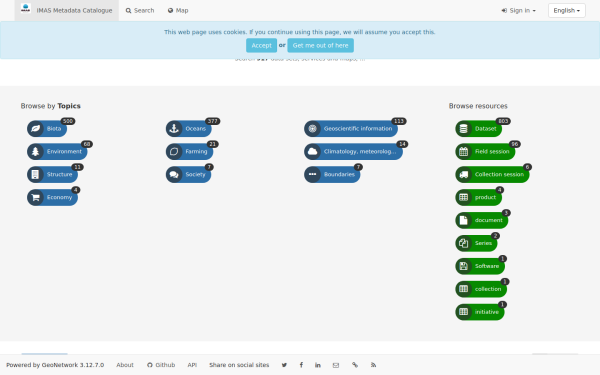Filter by Field session resource label

click(x=492, y=152)
